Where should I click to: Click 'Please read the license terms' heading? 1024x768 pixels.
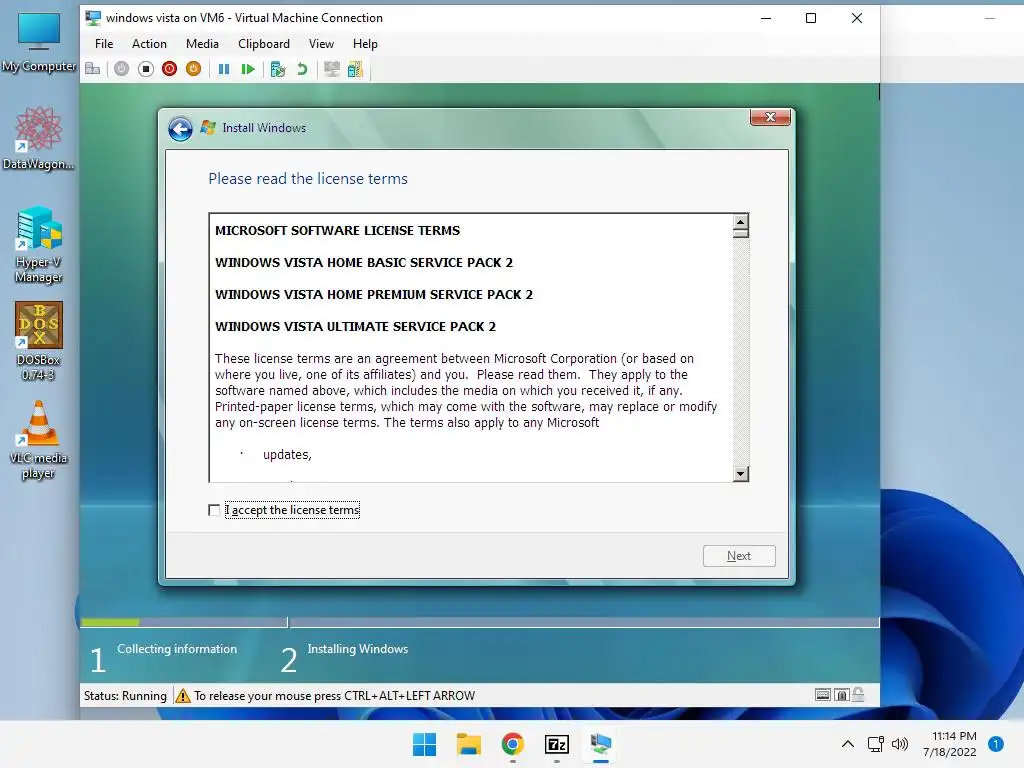pos(308,179)
